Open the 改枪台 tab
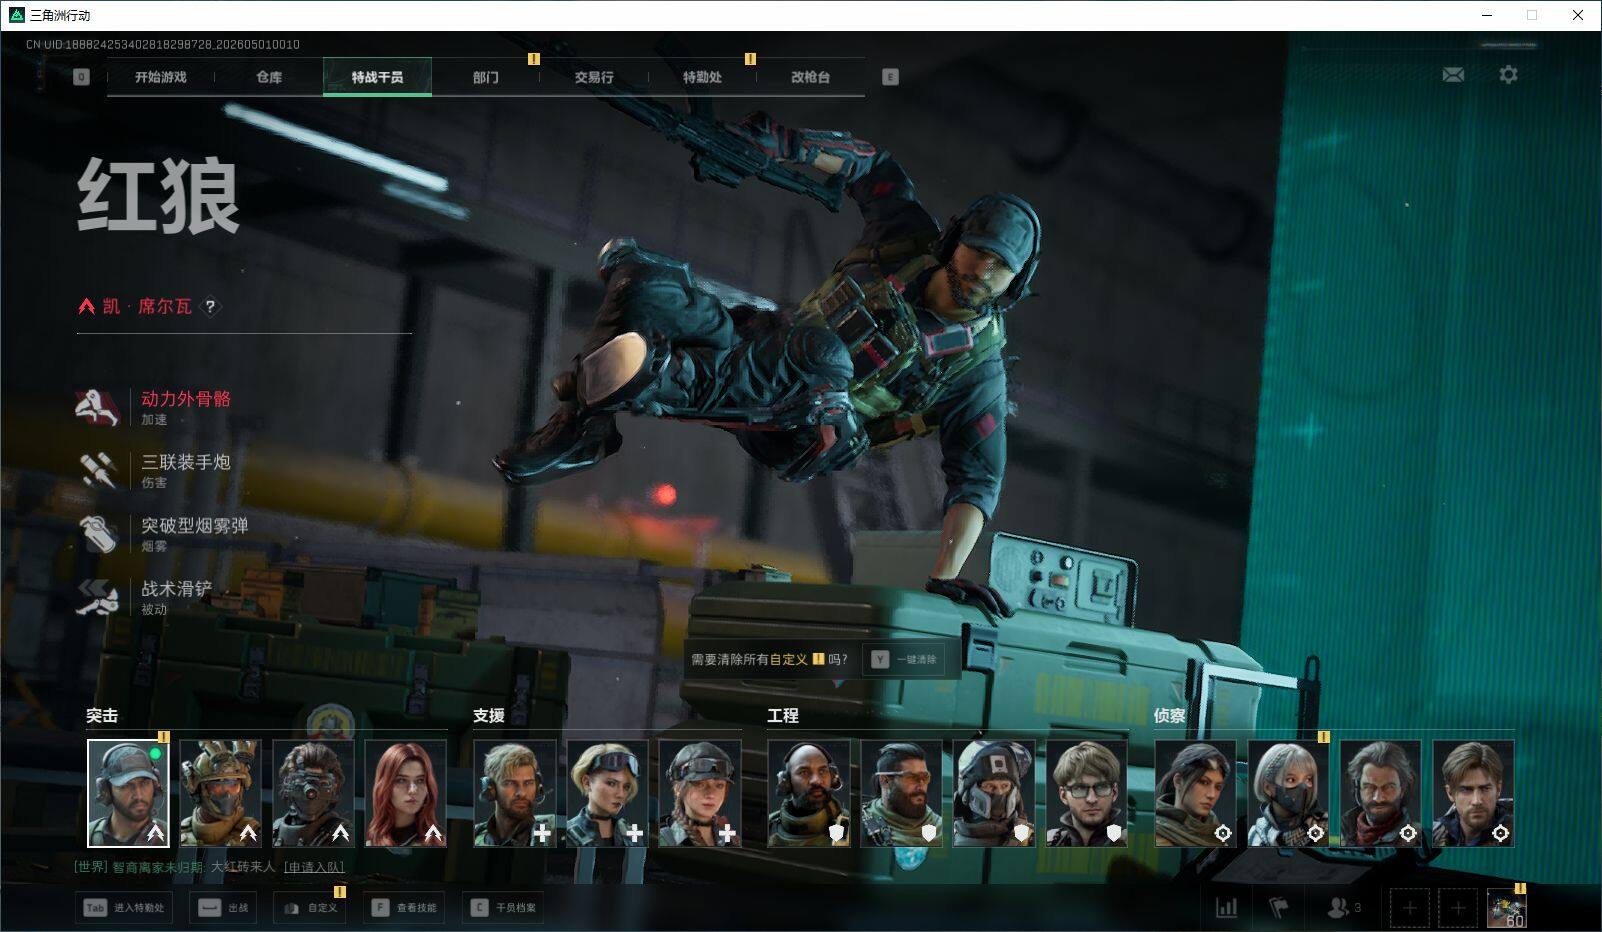 coord(810,77)
